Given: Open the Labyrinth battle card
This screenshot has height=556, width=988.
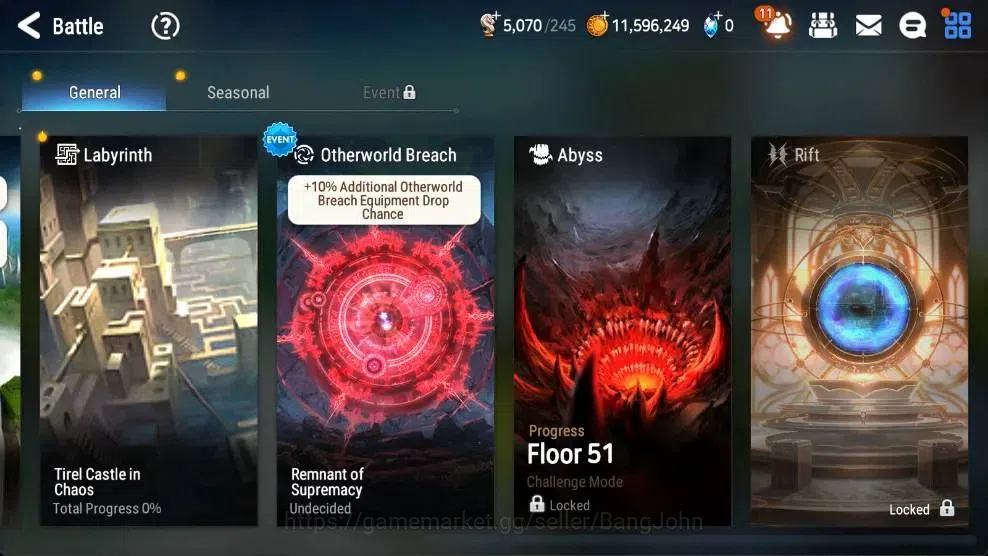Looking at the screenshot, I should pos(149,331).
